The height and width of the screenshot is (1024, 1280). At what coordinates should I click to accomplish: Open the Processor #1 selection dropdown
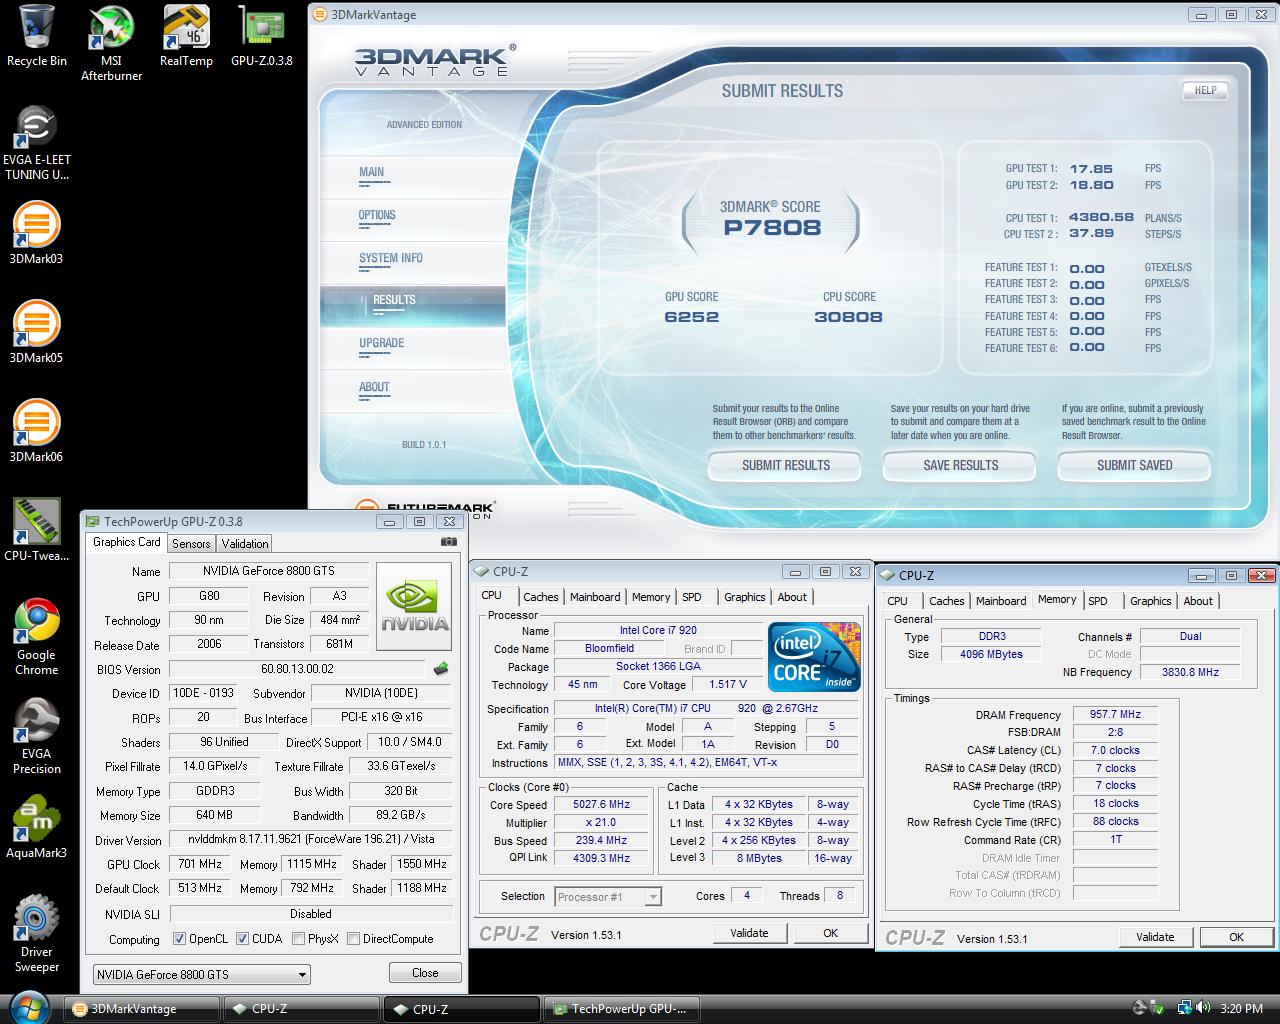pyautogui.click(x=608, y=897)
